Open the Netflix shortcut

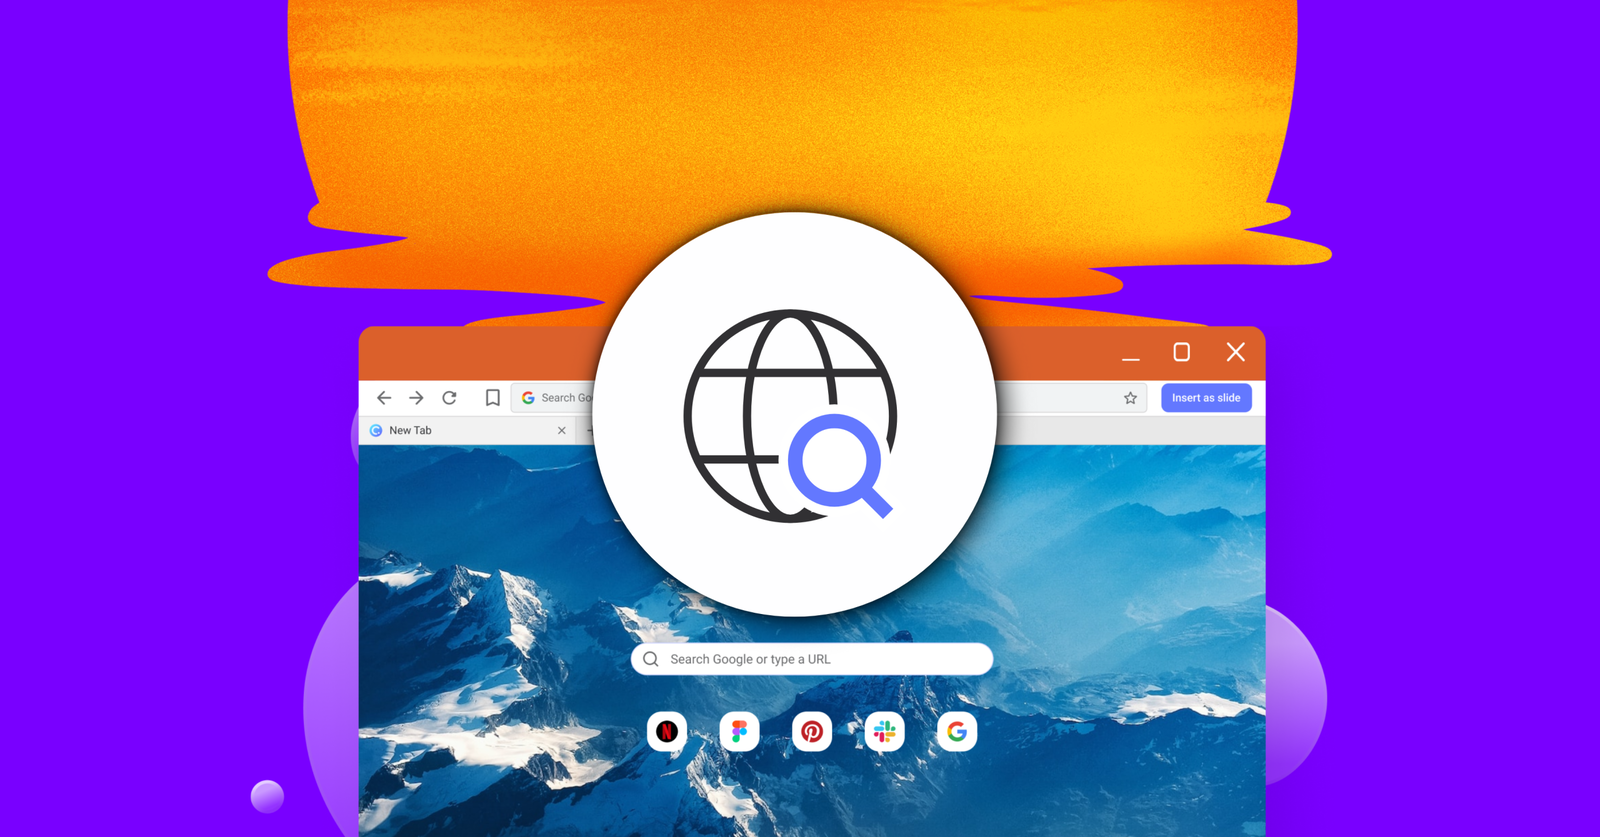coord(667,732)
